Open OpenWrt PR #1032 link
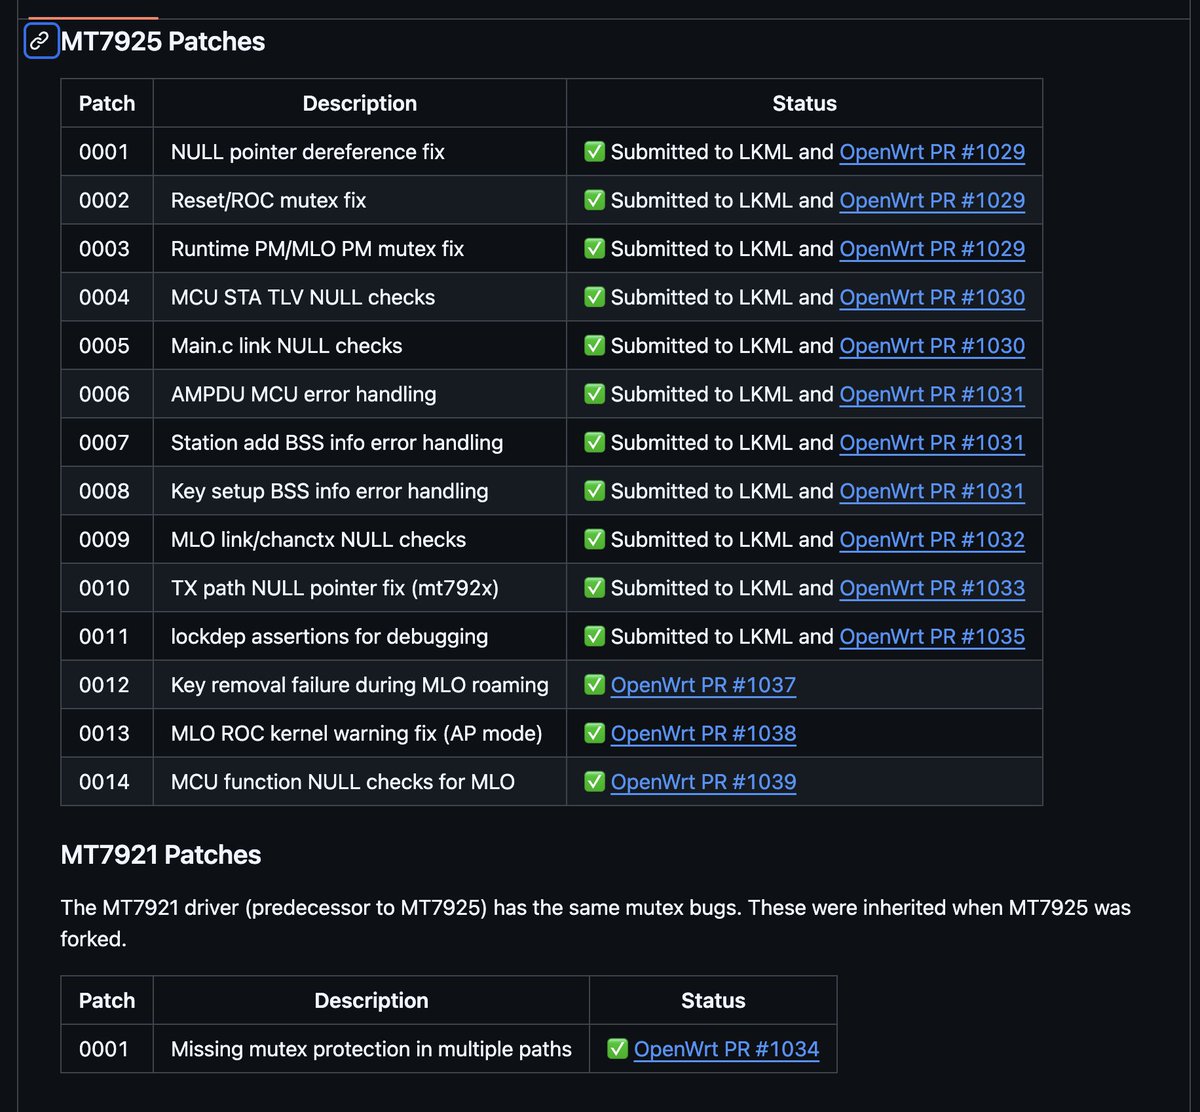 (932, 539)
